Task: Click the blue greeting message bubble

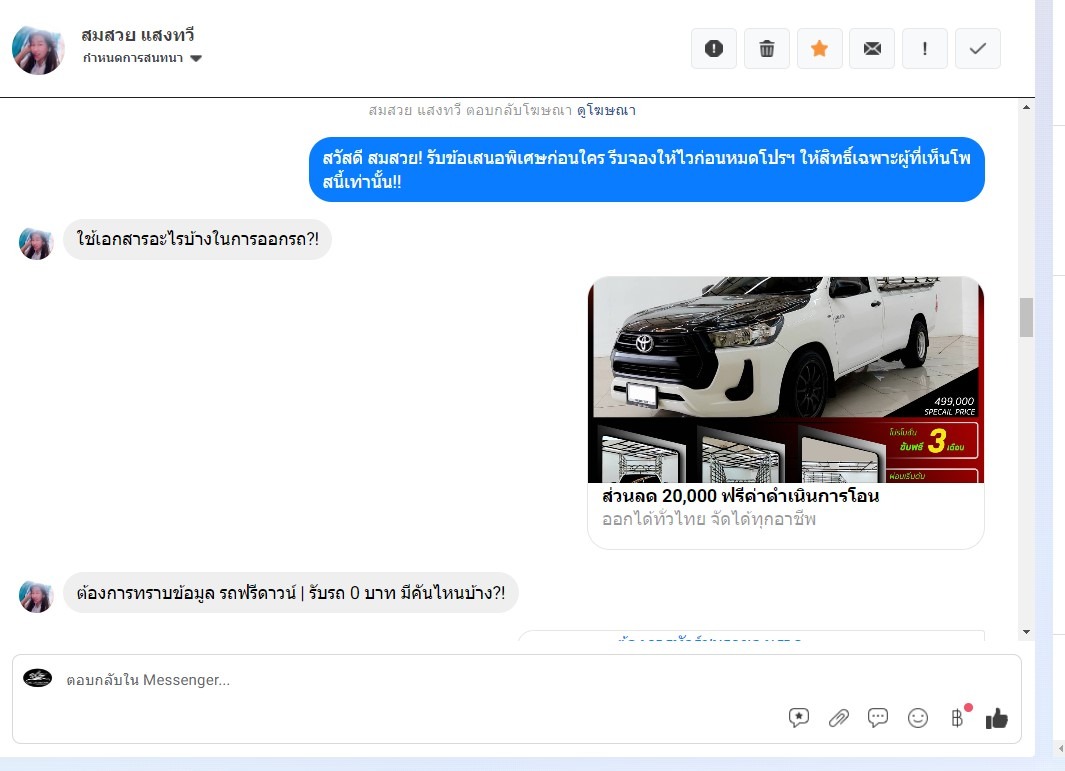Action: tap(647, 170)
